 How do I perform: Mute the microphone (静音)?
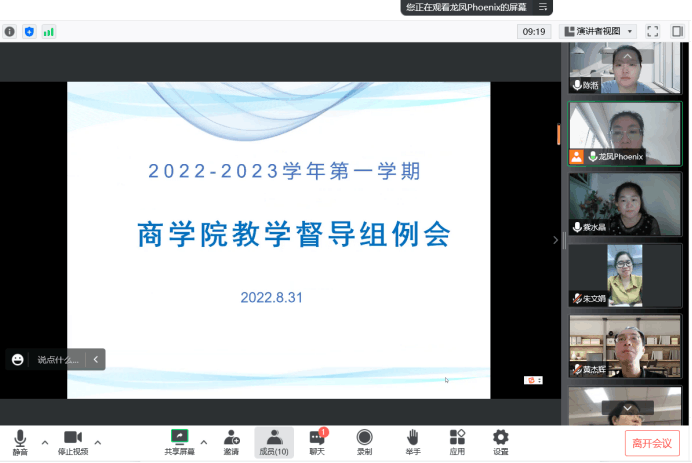point(20,442)
